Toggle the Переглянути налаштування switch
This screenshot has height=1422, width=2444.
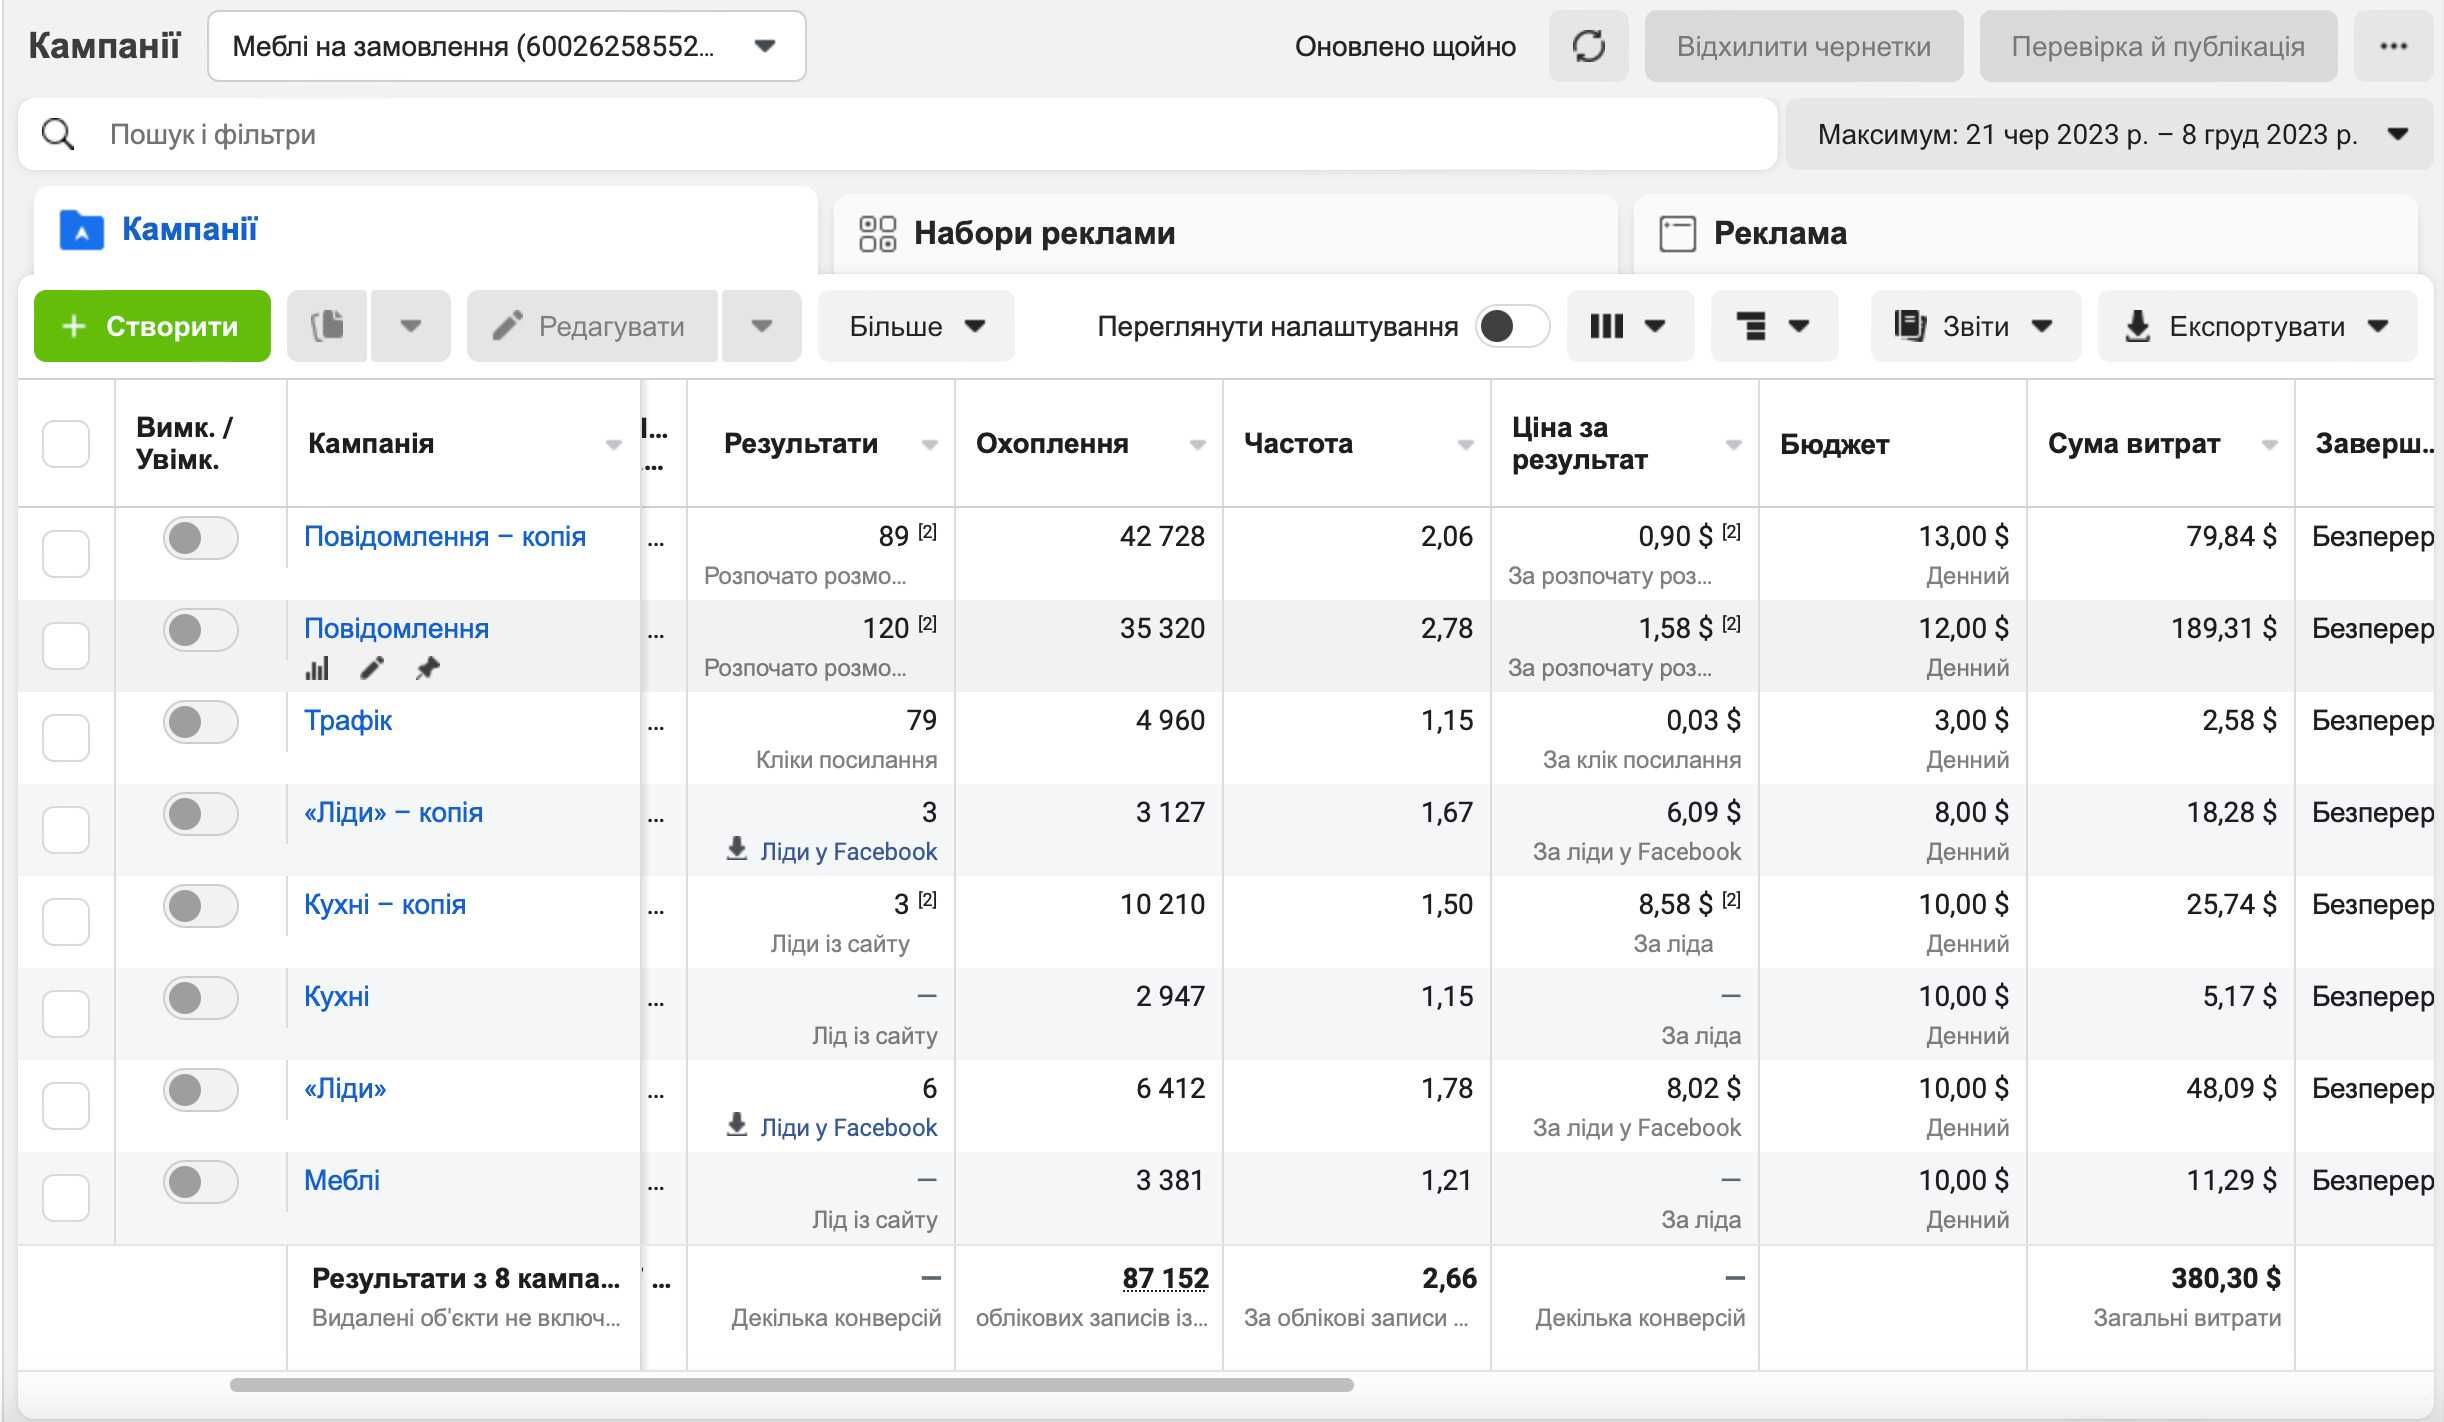[x=1512, y=326]
